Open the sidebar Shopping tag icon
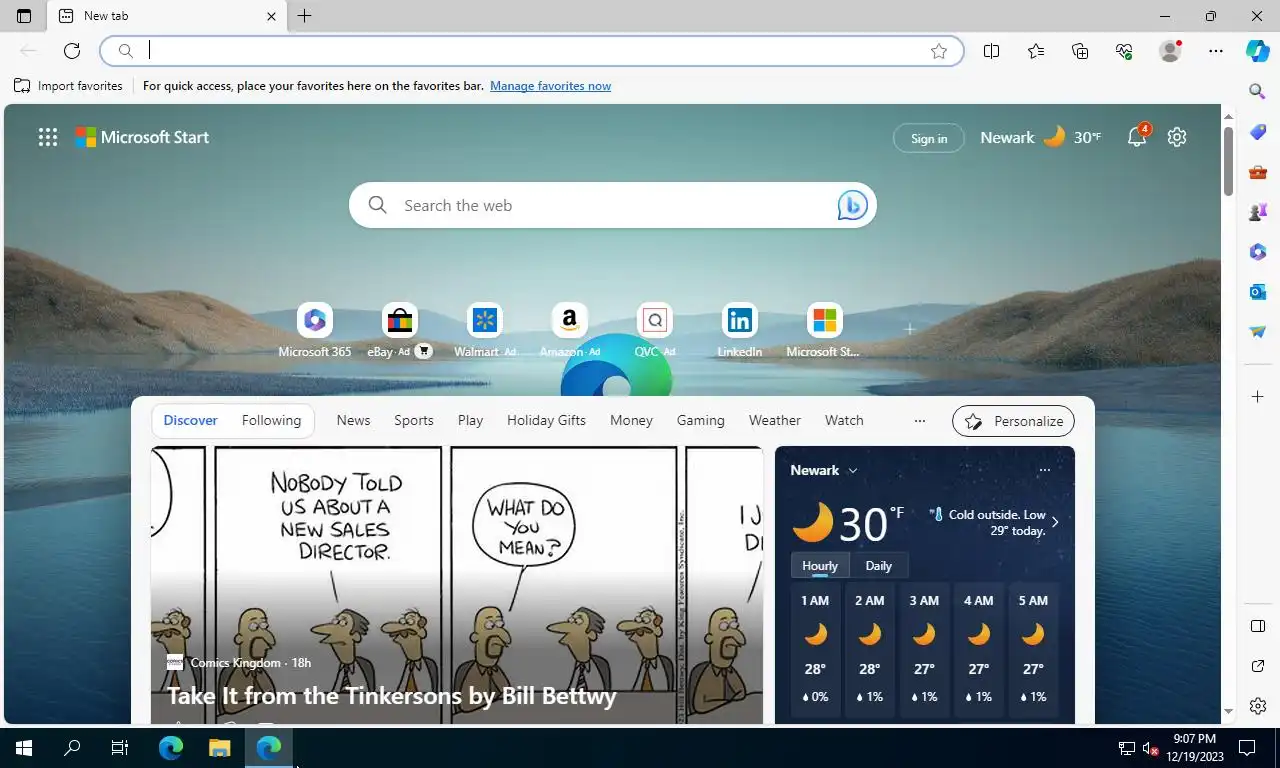Image resolution: width=1280 pixels, height=768 pixels. [x=1258, y=132]
